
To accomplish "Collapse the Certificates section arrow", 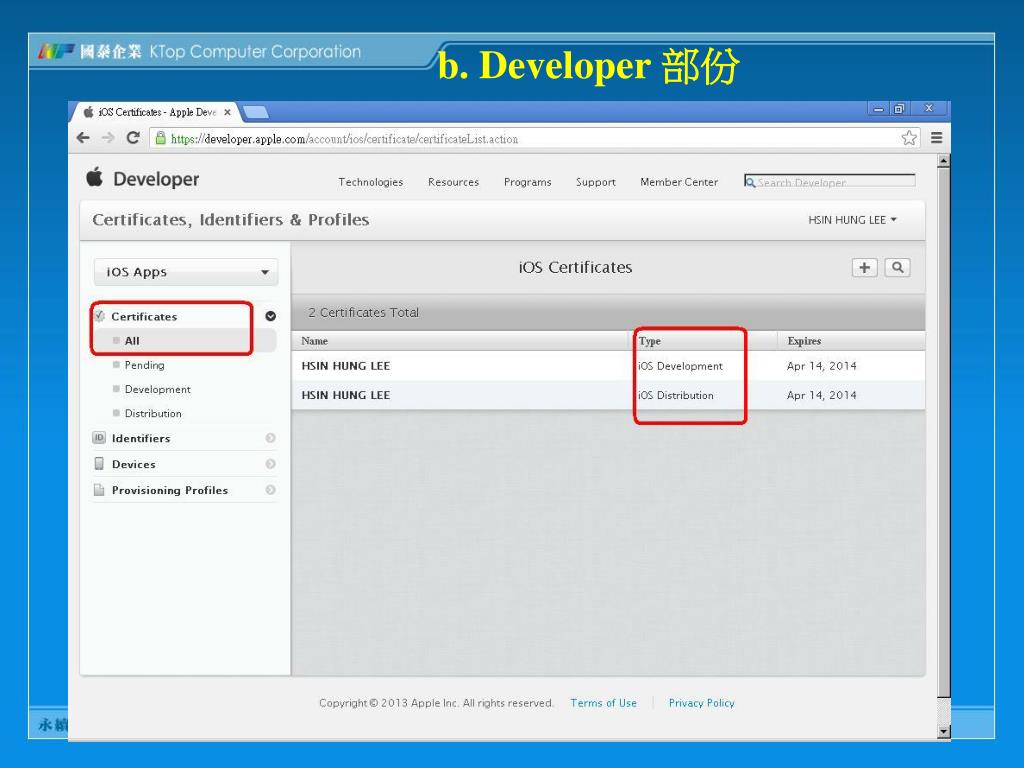I will click(x=270, y=316).
